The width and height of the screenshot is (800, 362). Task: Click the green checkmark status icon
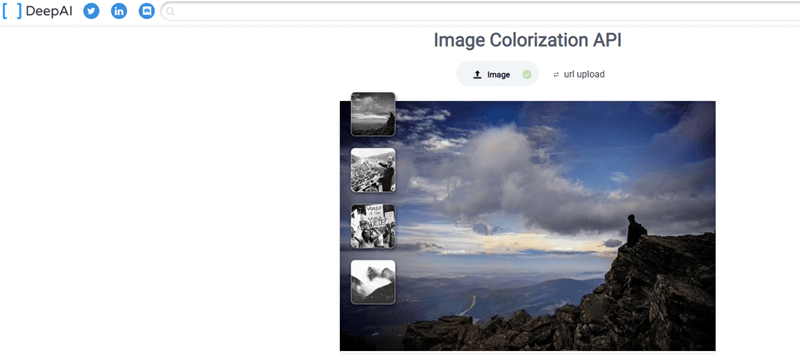click(x=527, y=74)
